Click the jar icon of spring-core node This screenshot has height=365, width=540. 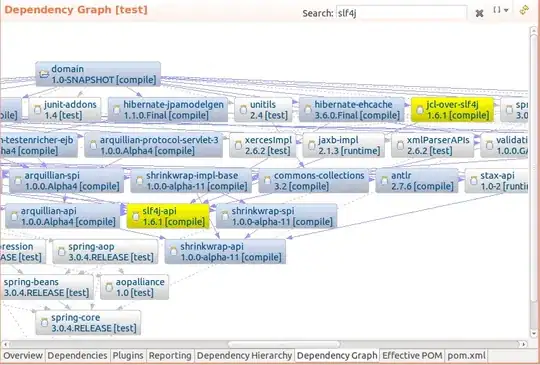coord(44,323)
